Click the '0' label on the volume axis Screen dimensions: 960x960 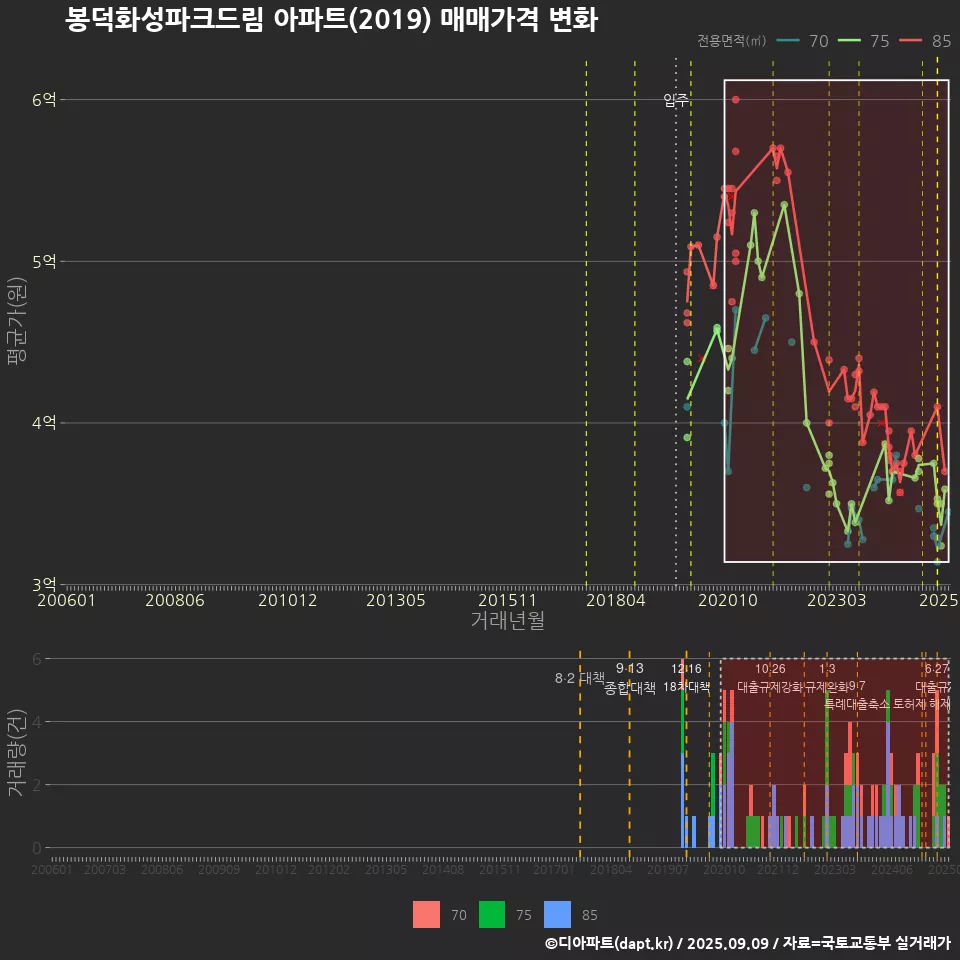[x=37, y=848]
